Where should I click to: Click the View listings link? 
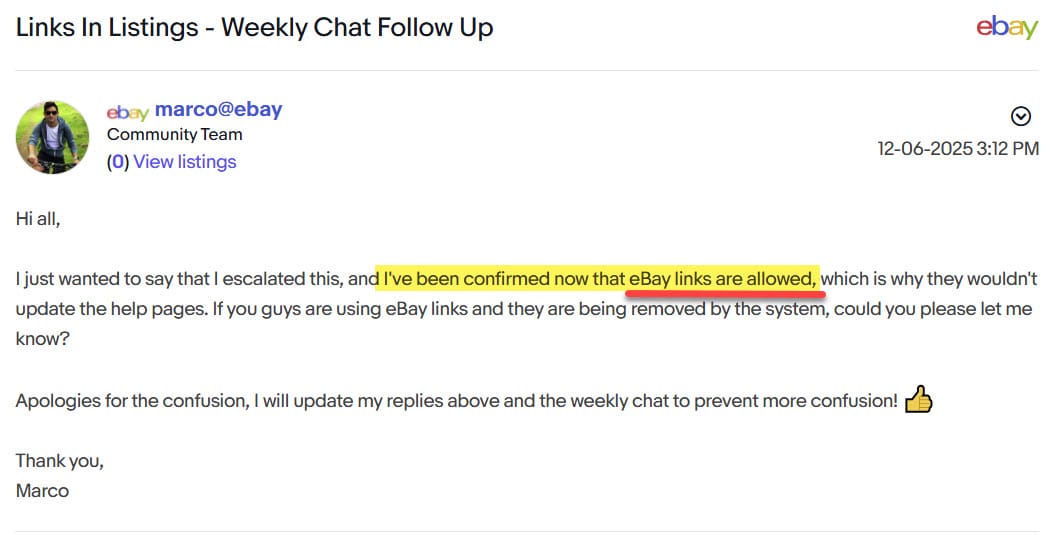(x=185, y=162)
